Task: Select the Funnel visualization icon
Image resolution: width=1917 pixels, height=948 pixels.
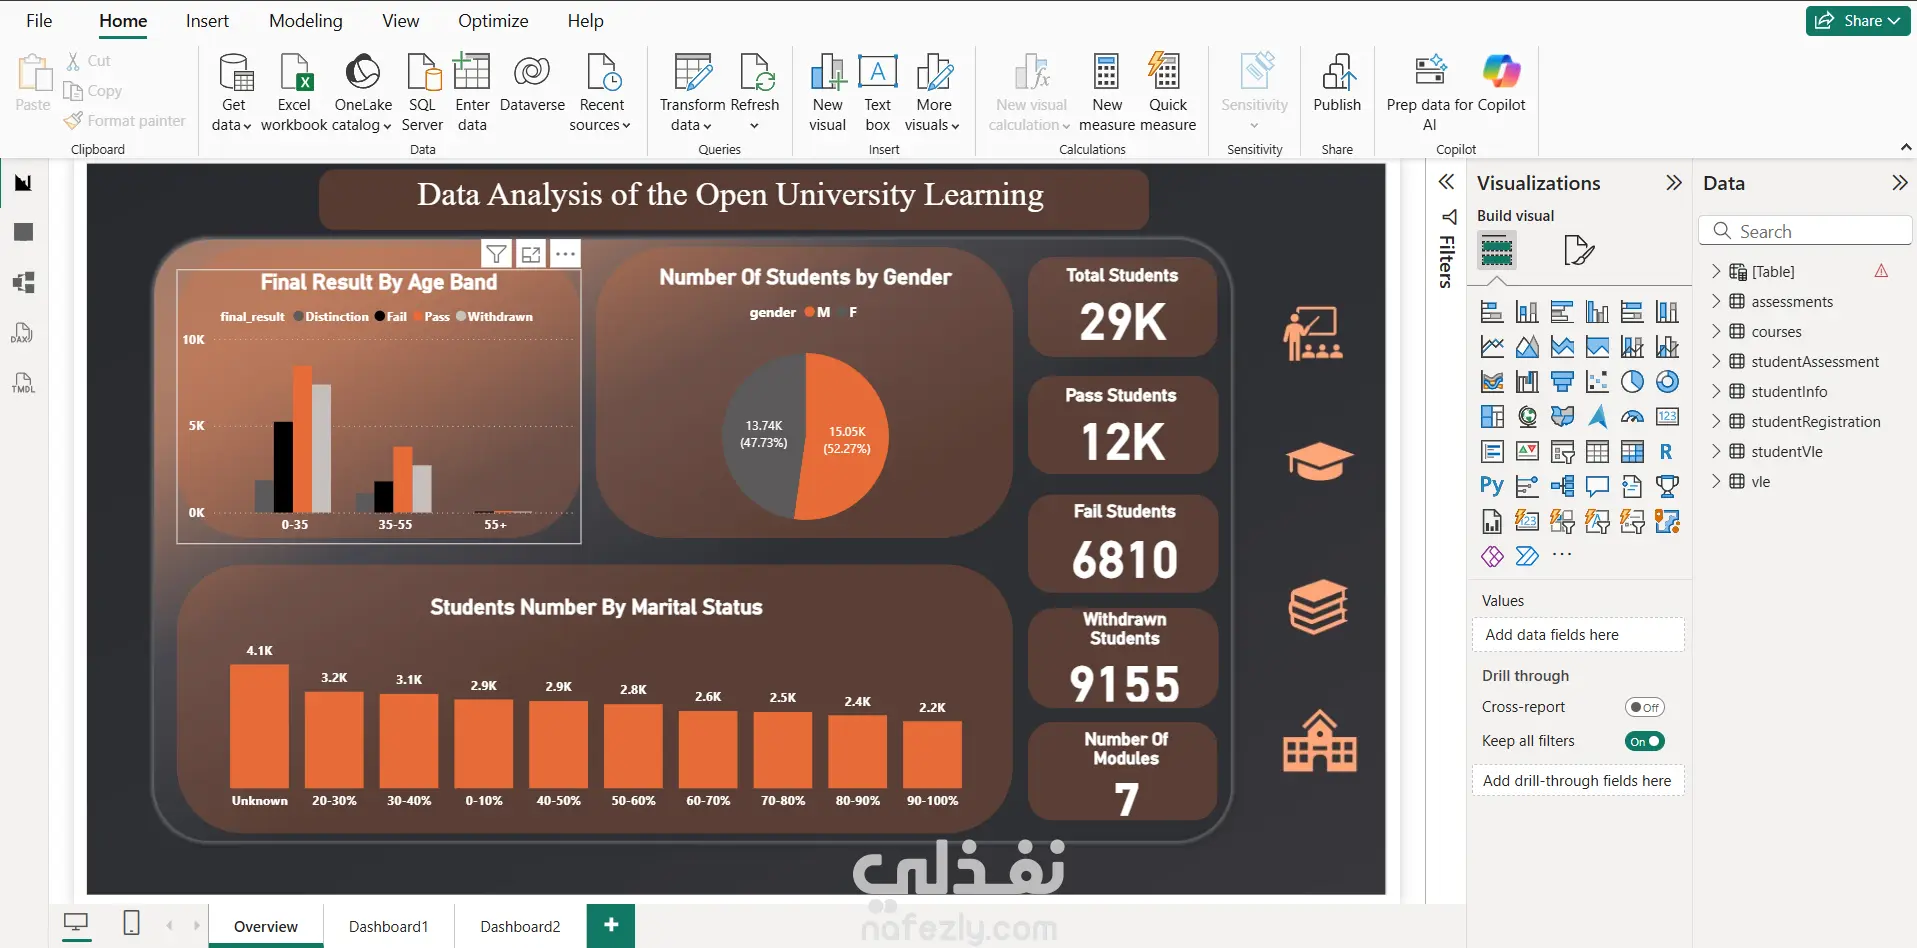Action: (1562, 382)
